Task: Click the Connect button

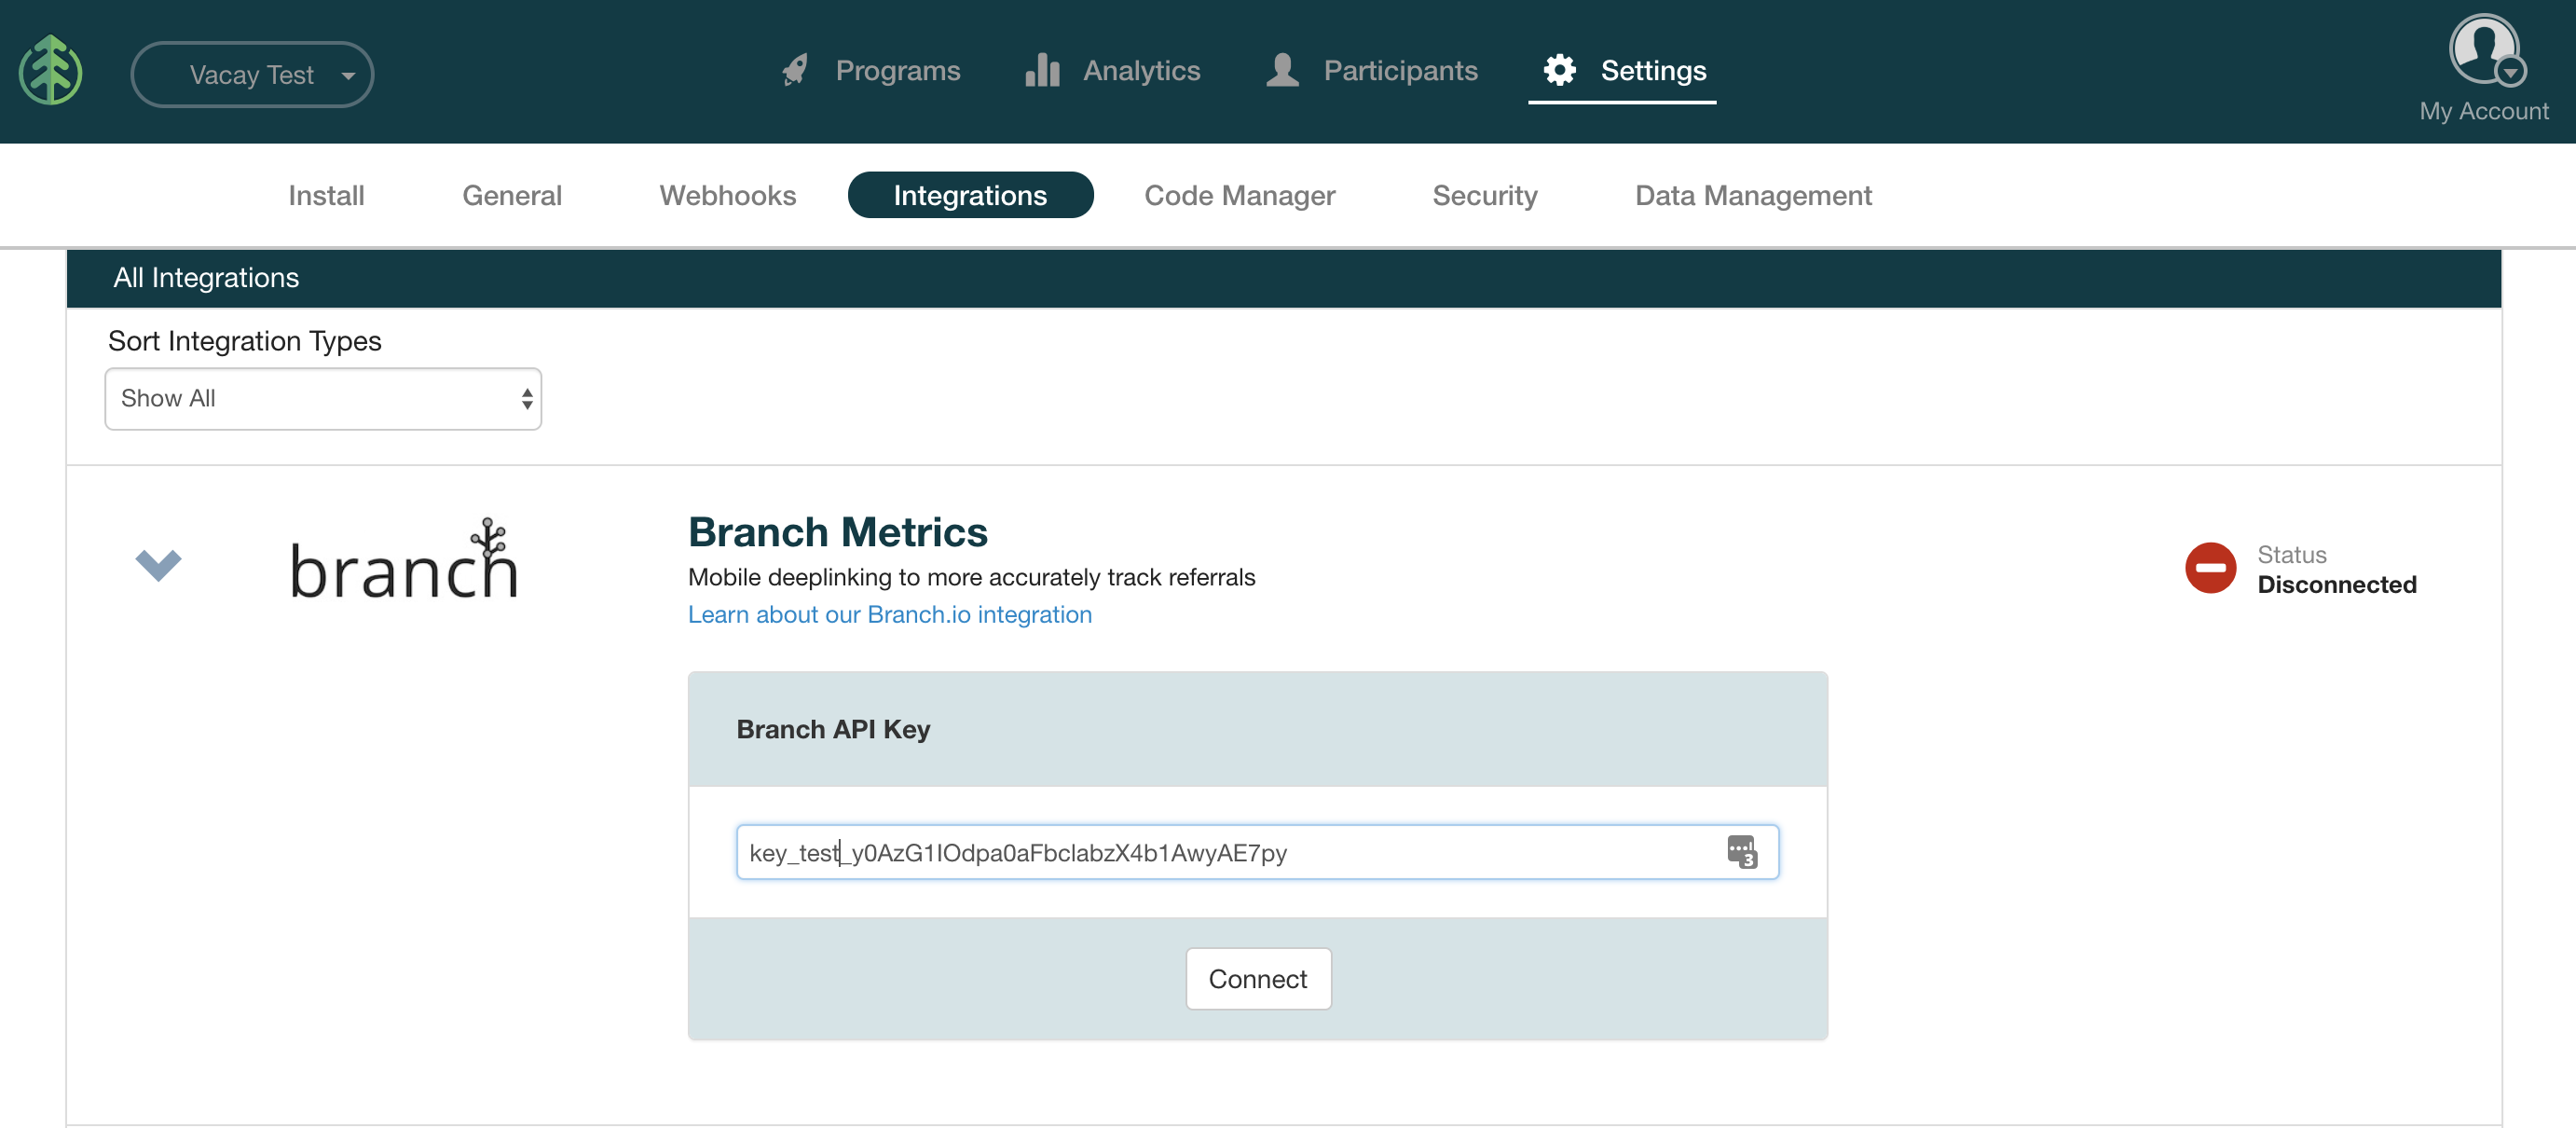Action: pos(1258,979)
